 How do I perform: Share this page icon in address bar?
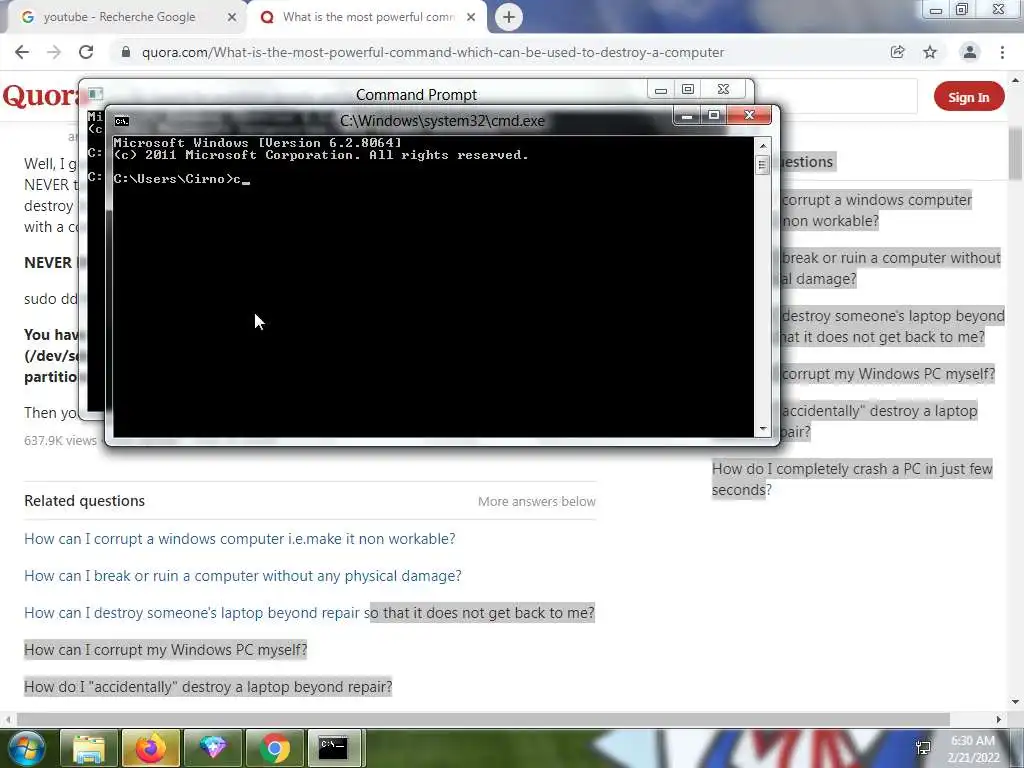point(897,52)
